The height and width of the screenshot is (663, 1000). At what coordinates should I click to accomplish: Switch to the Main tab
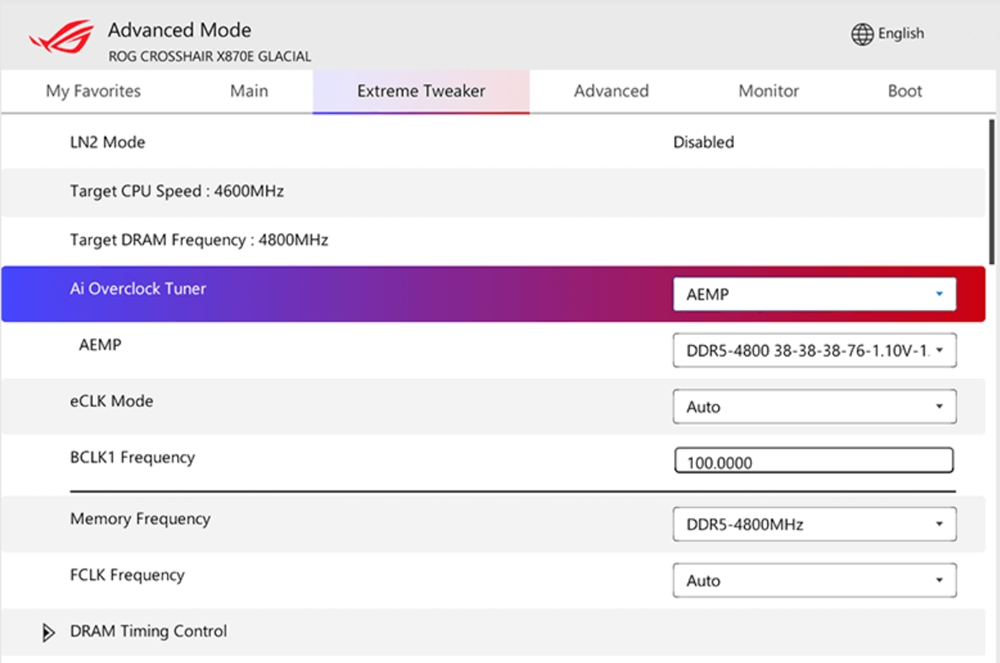249,91
